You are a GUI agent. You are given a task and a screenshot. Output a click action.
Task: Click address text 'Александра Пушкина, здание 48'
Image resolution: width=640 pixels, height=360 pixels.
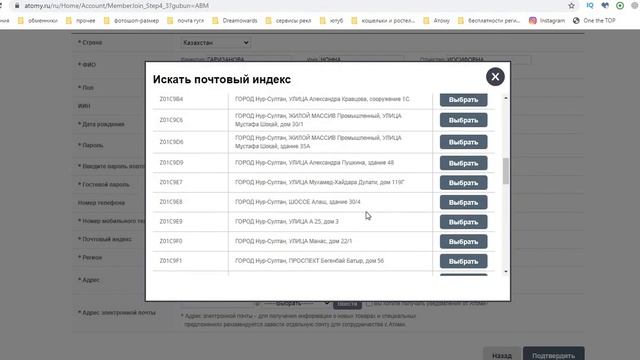351,162
